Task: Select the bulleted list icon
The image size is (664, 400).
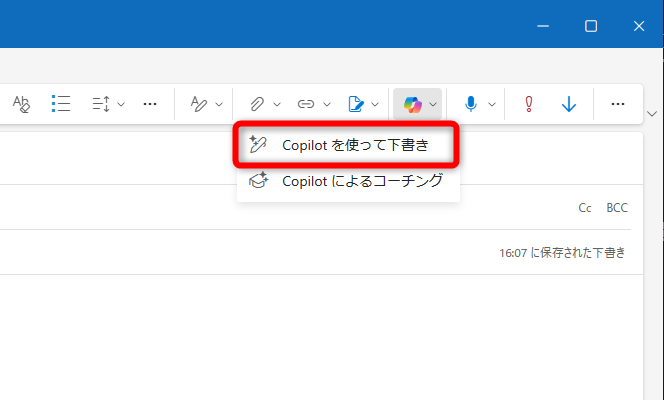Action: tap(61, 104)
